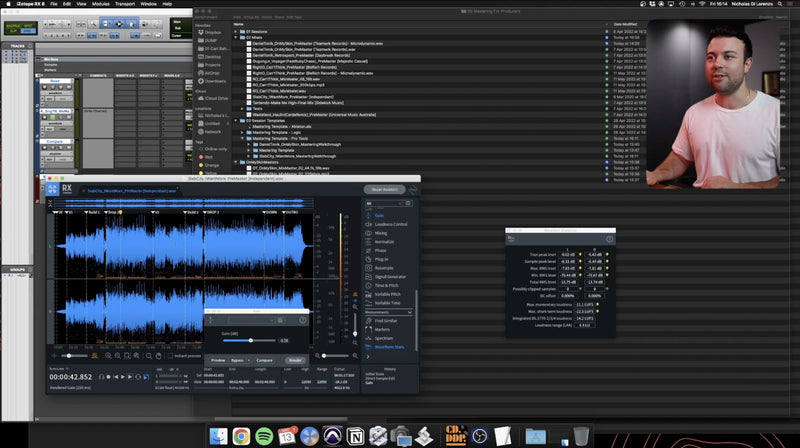Open the Spectrum analyzer module
This screenshot has height=448, width=800.
385,338
